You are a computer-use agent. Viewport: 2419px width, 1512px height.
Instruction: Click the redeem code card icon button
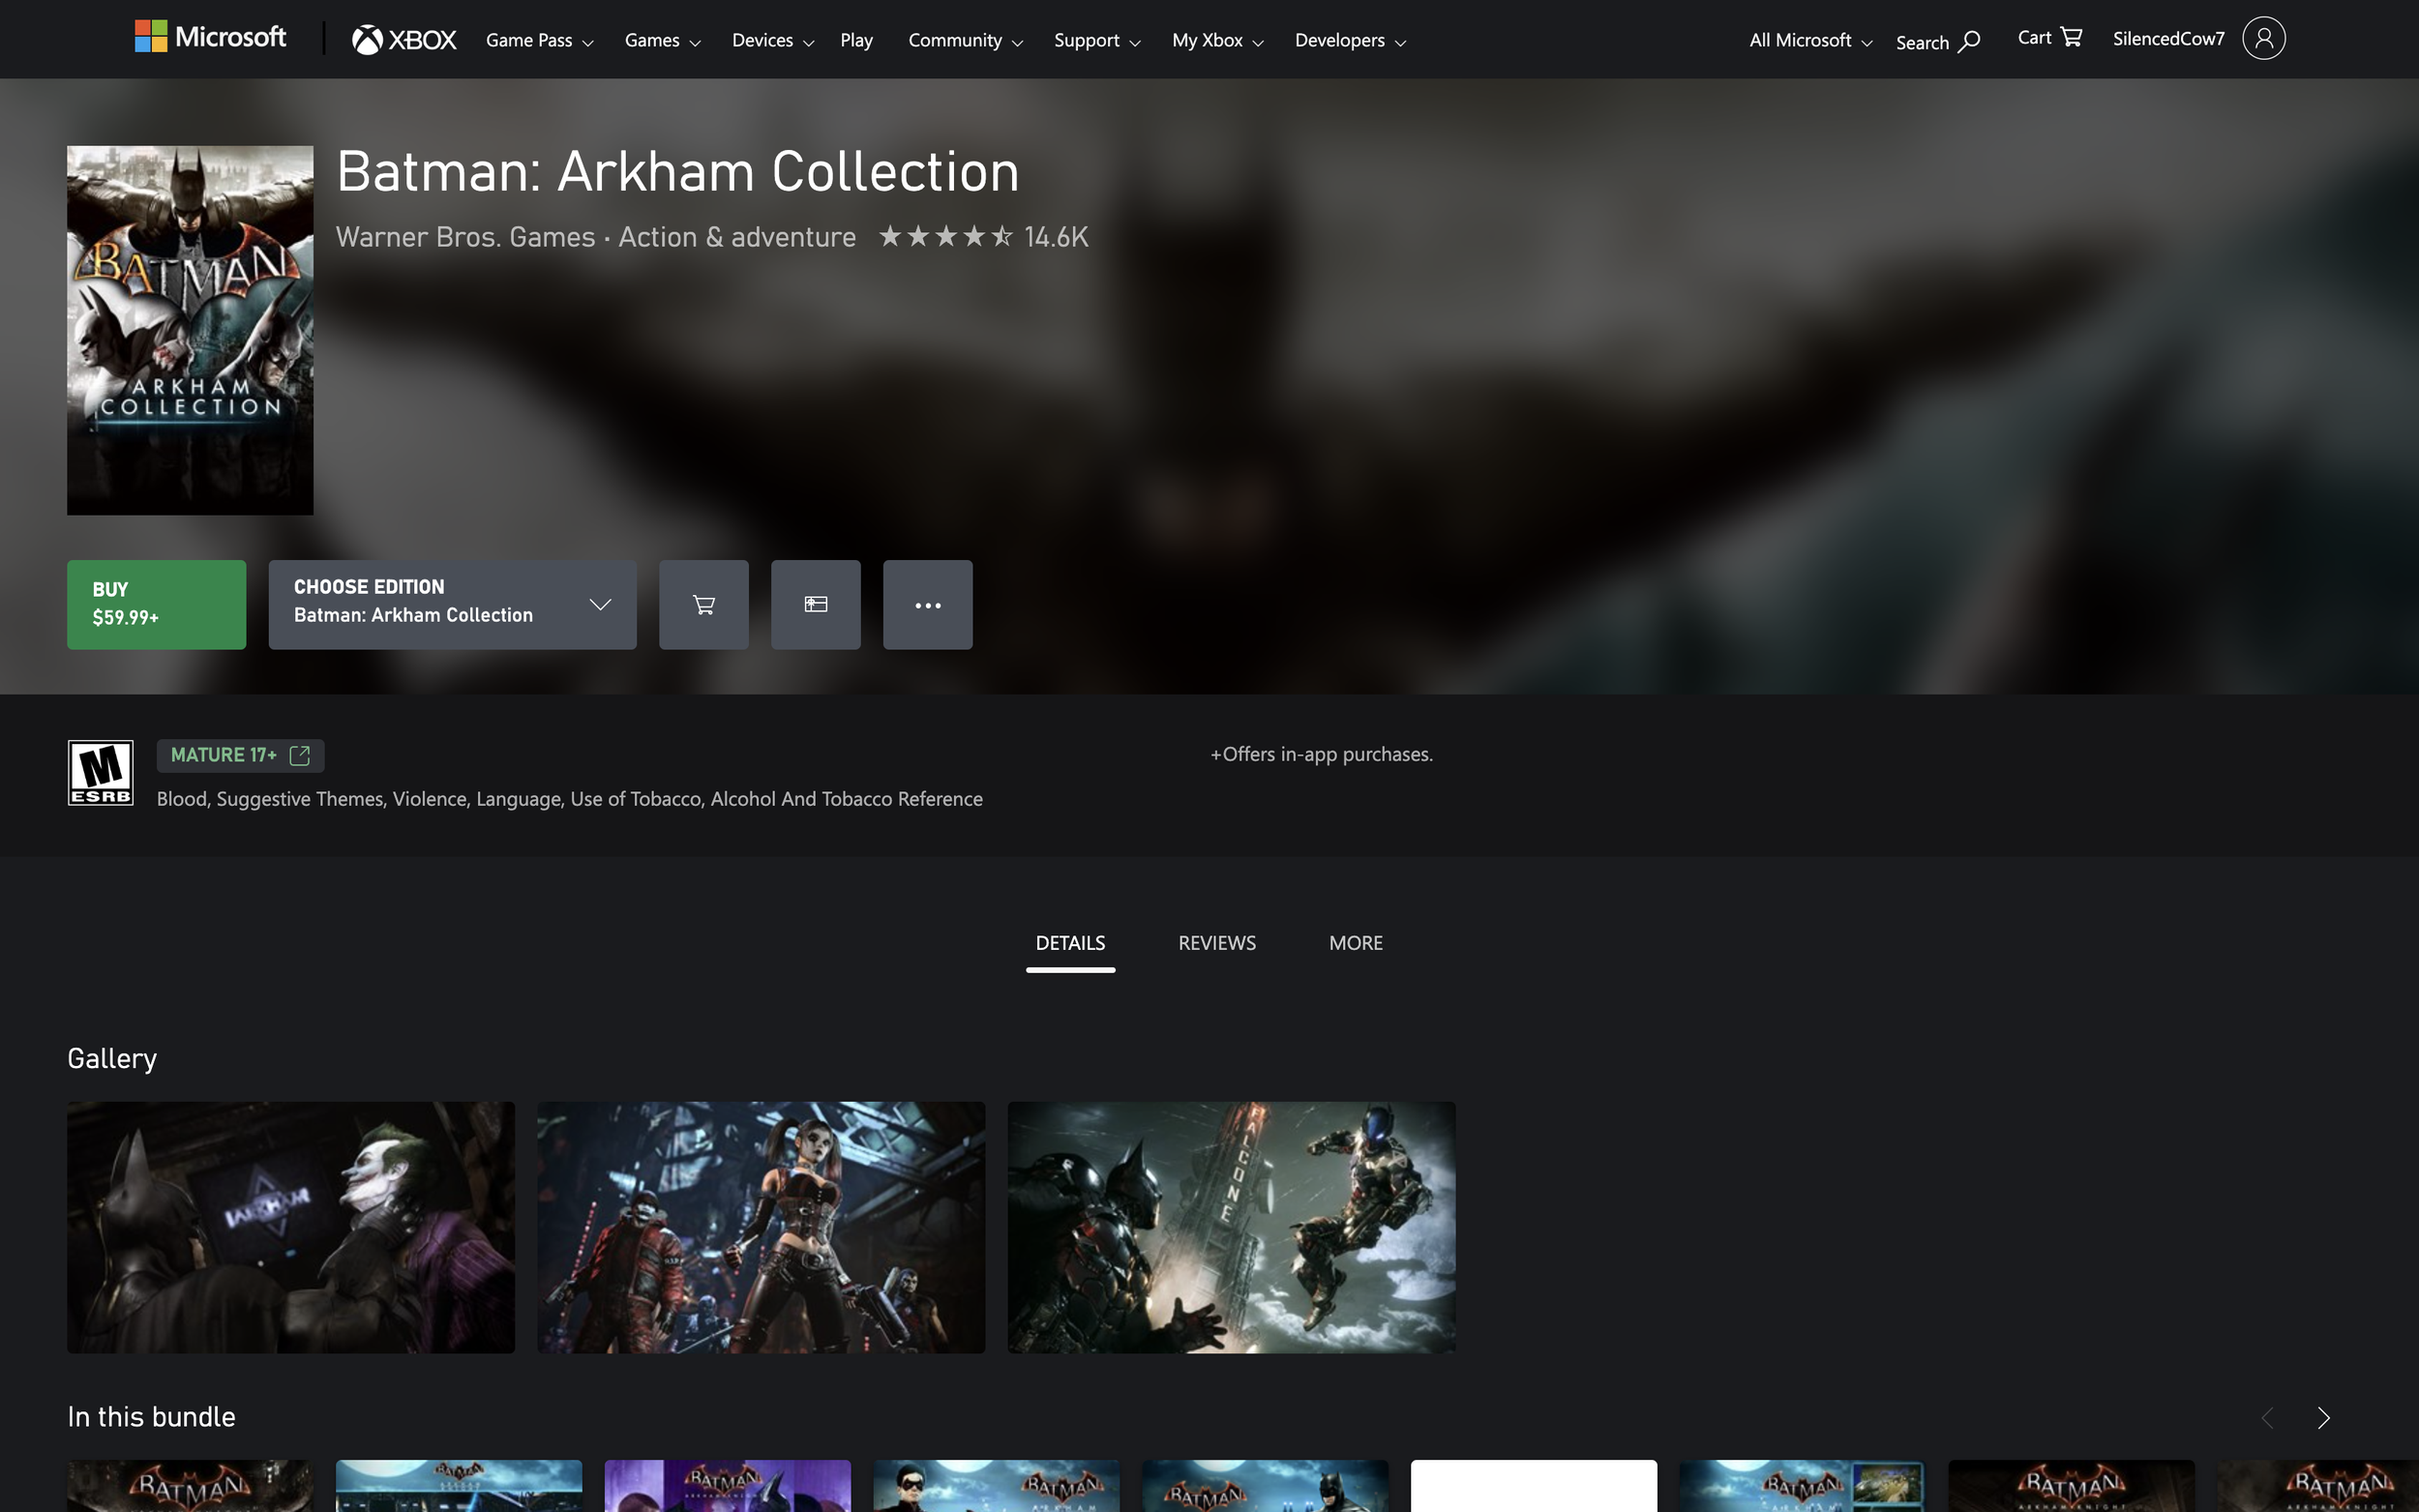pos(815,604)
